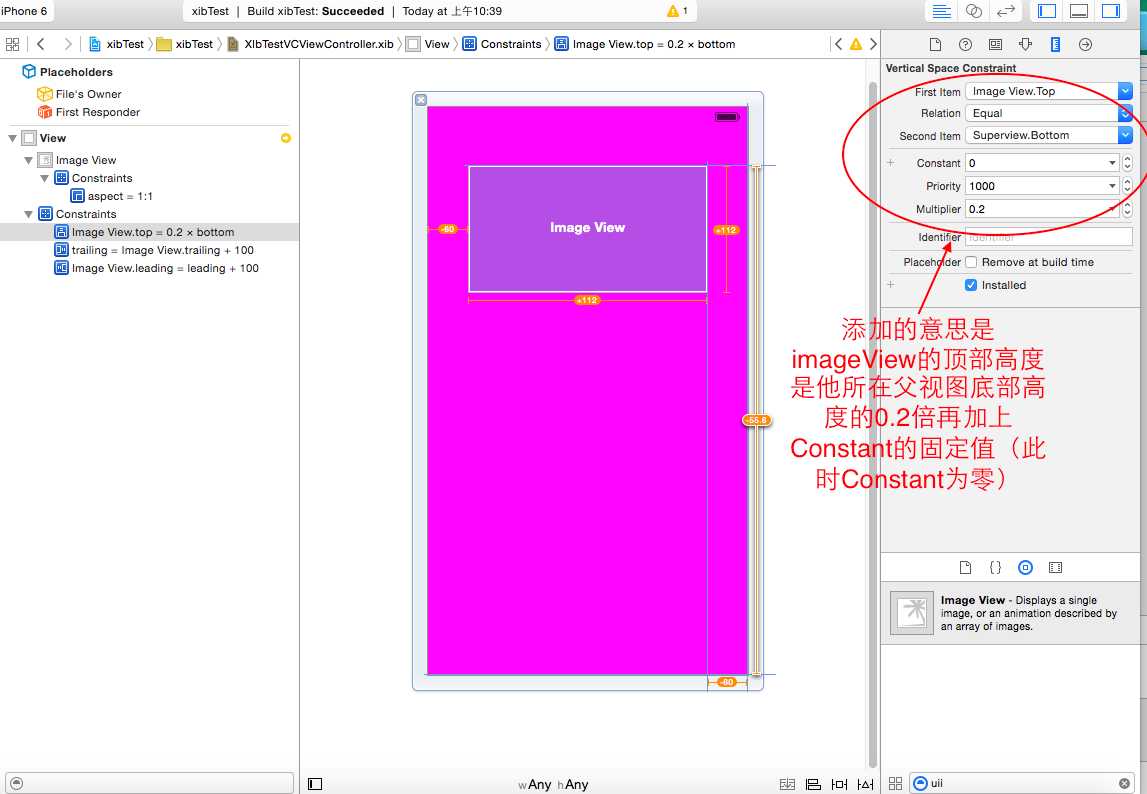This screenshot has width=1147, height=794.
Task: Click the View layout issue yellow indicator
Action: 286,138
